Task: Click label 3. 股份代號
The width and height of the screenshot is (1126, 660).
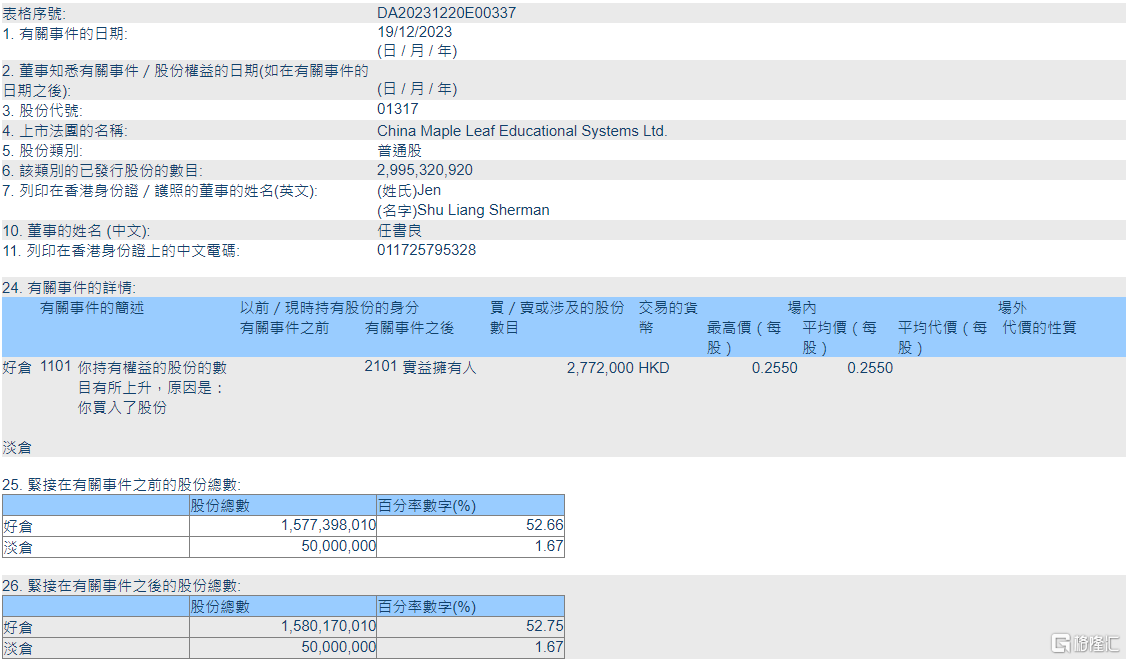Action: click(42, 111)
